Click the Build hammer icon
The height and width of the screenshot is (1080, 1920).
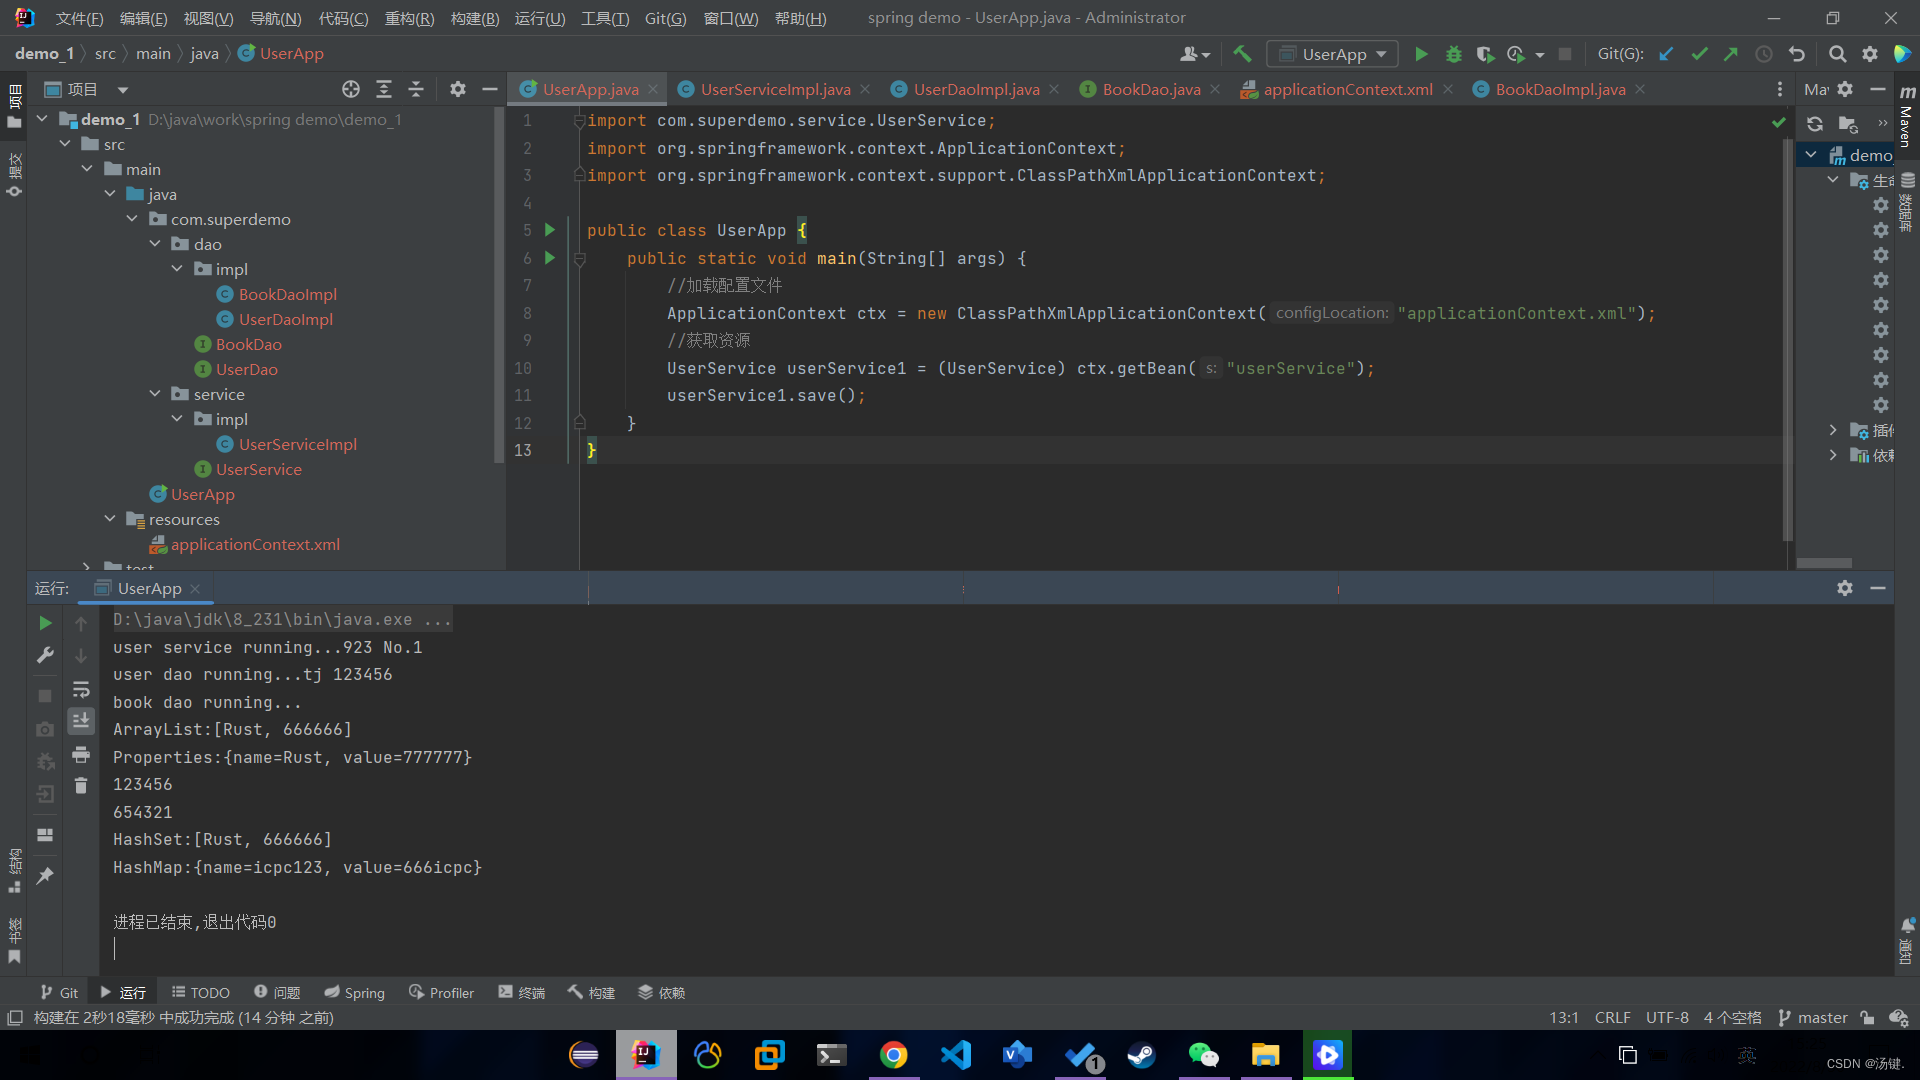(x=1242, y=54)
